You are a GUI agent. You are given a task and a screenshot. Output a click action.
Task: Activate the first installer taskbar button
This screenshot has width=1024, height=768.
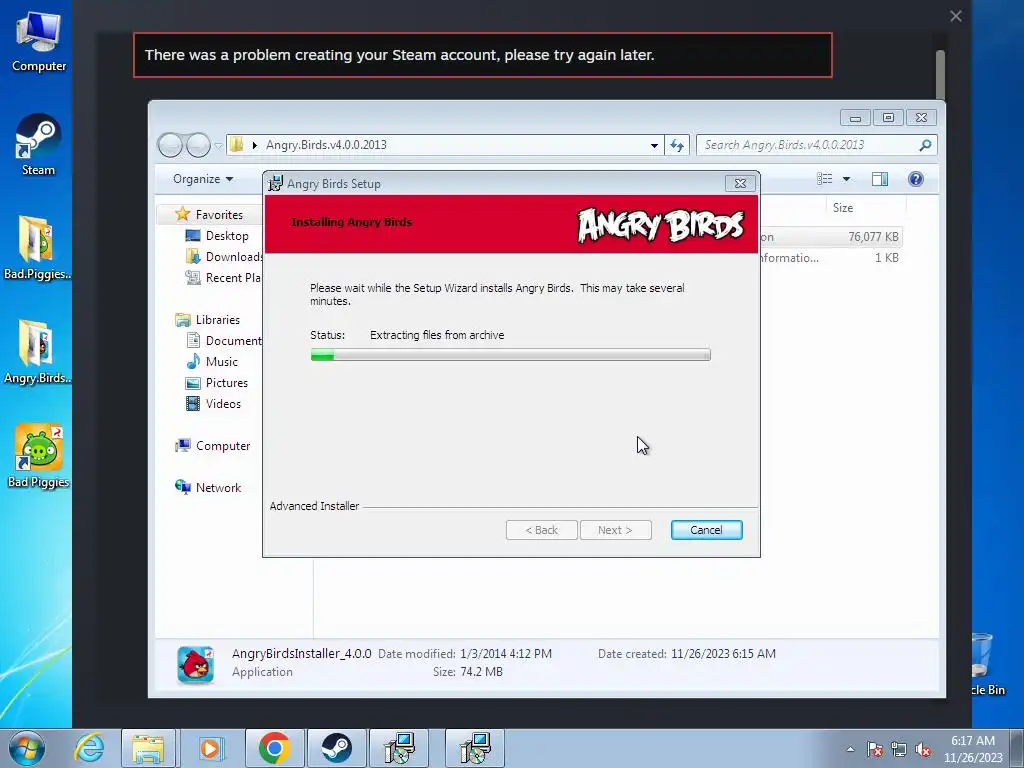pos(399,748)
